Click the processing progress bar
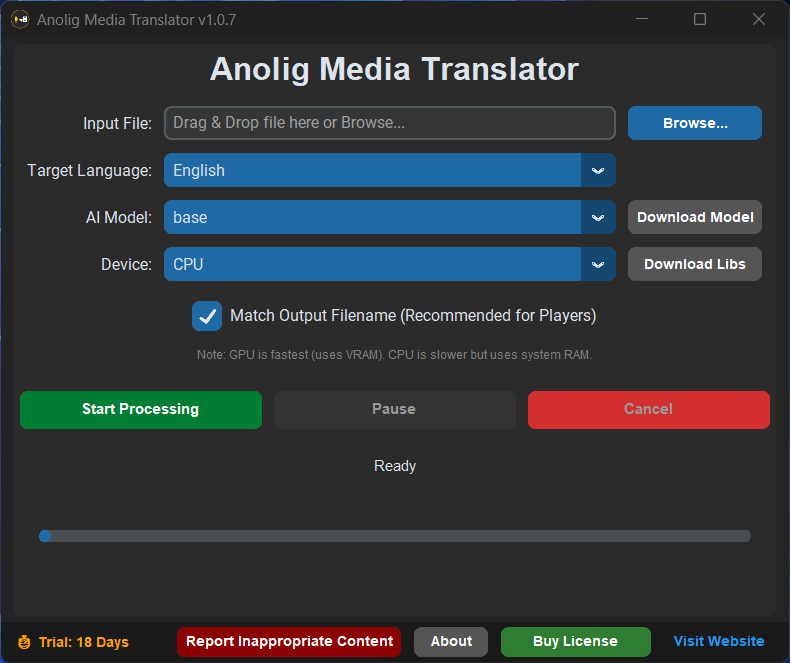Image resolution: width=790 pixels, height=663 pixels. 395,536
